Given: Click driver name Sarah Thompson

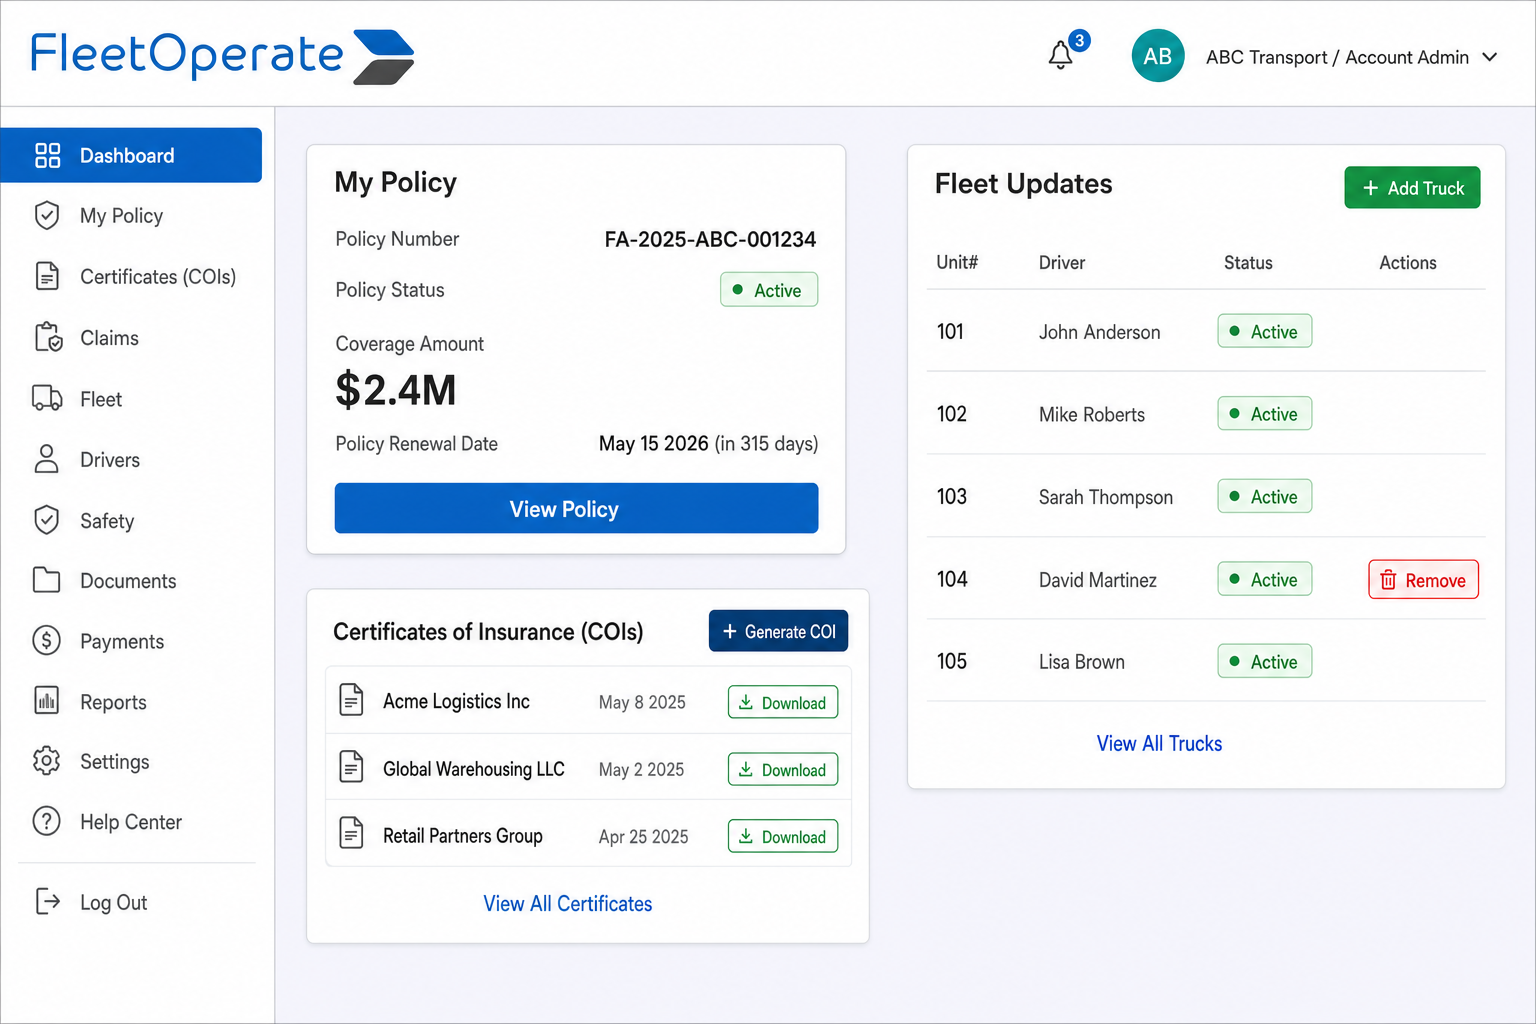Looking at the screenshot, I should [1106, 497].
